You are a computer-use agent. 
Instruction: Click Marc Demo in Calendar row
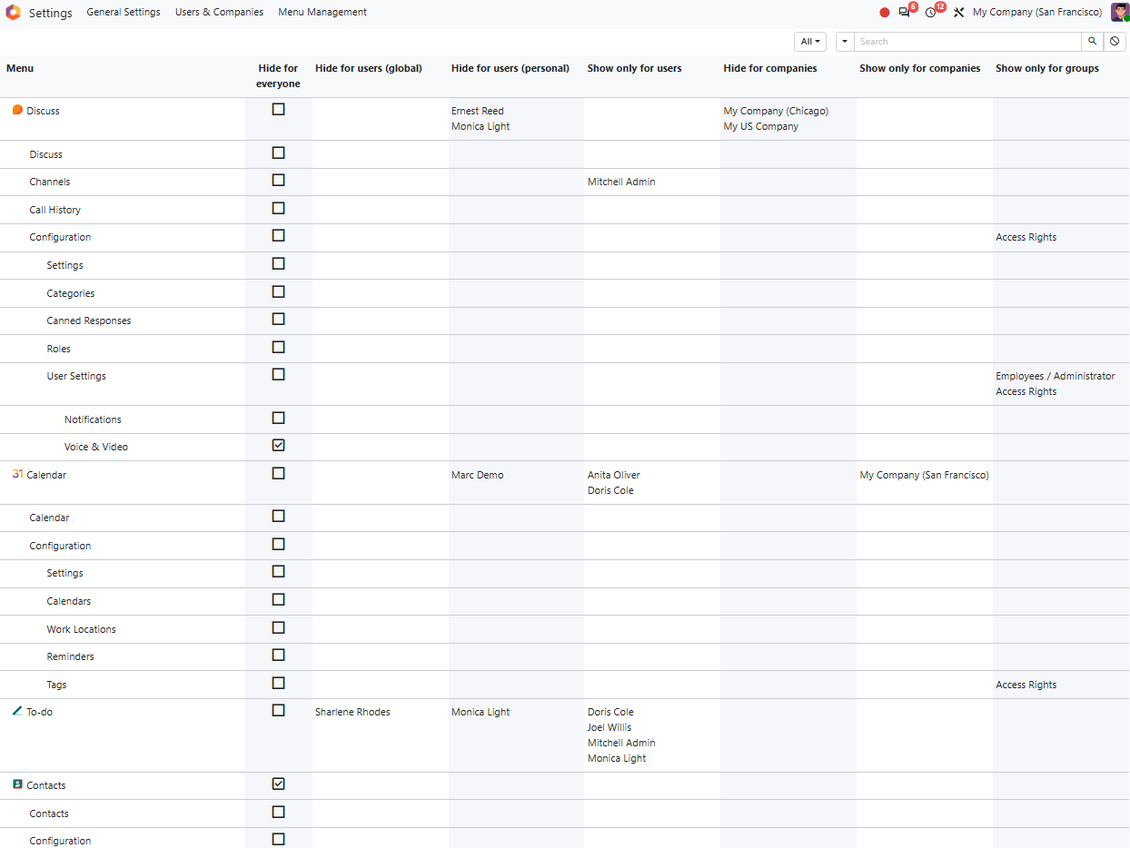point(477,475)
